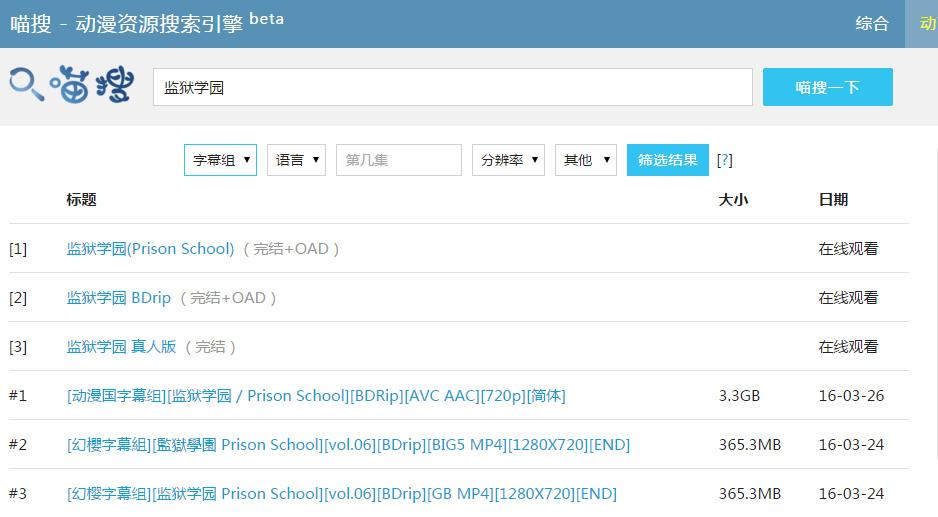The image size is (938, 517).
Task: Click the （完结+OAD） note beside Prison School
Action: coord(291,248)
